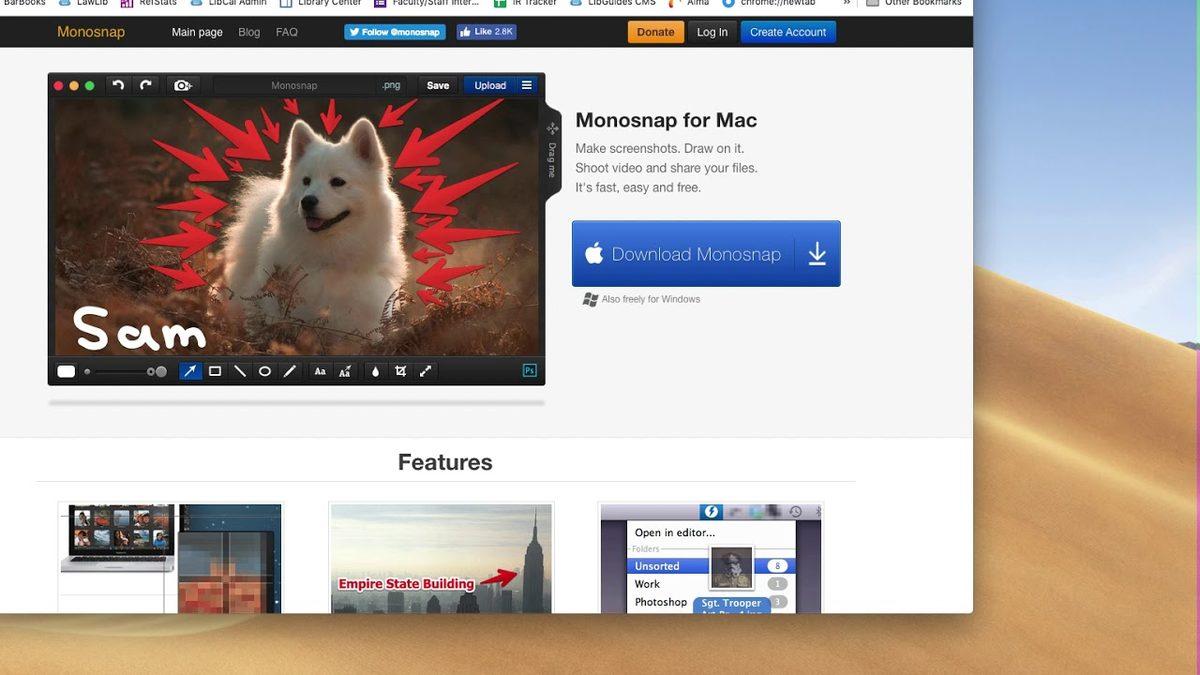Open the Empire State Building feature thumbnail
Image resolution: width=1200 pixels, height=675 pixels.
(x=441, y=558)
